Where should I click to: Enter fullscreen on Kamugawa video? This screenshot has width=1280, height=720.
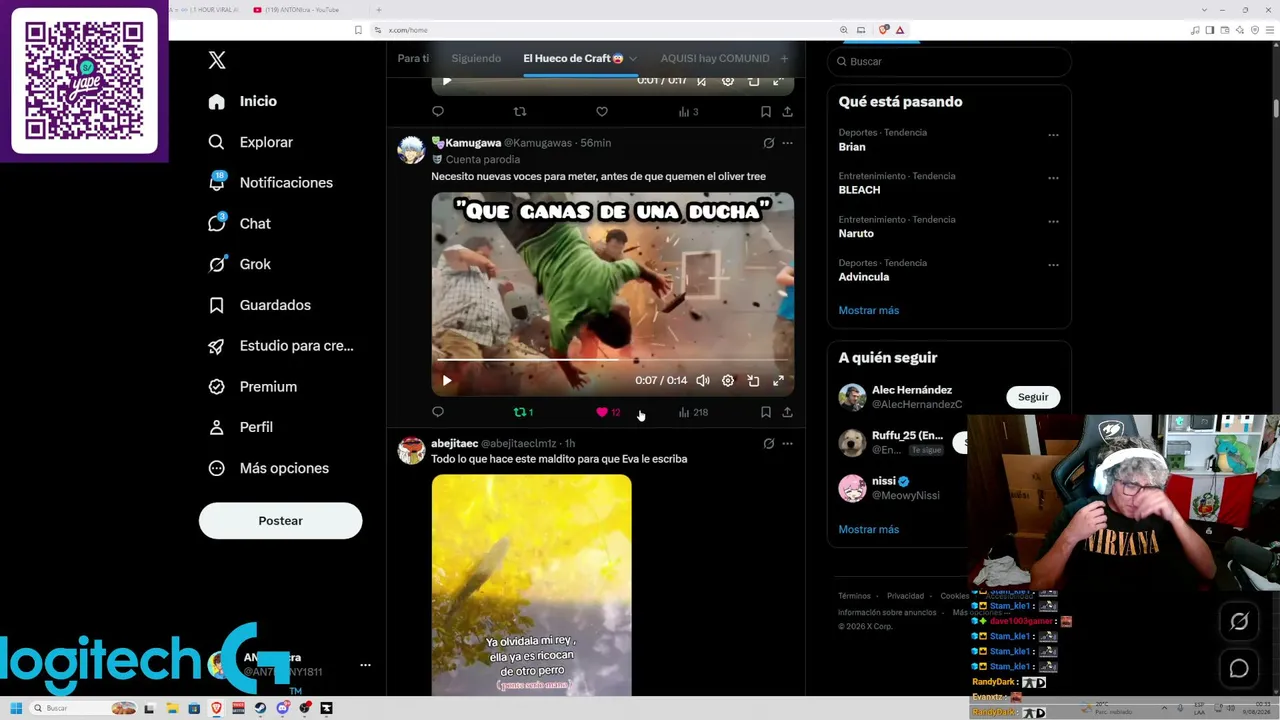[778, 380]
